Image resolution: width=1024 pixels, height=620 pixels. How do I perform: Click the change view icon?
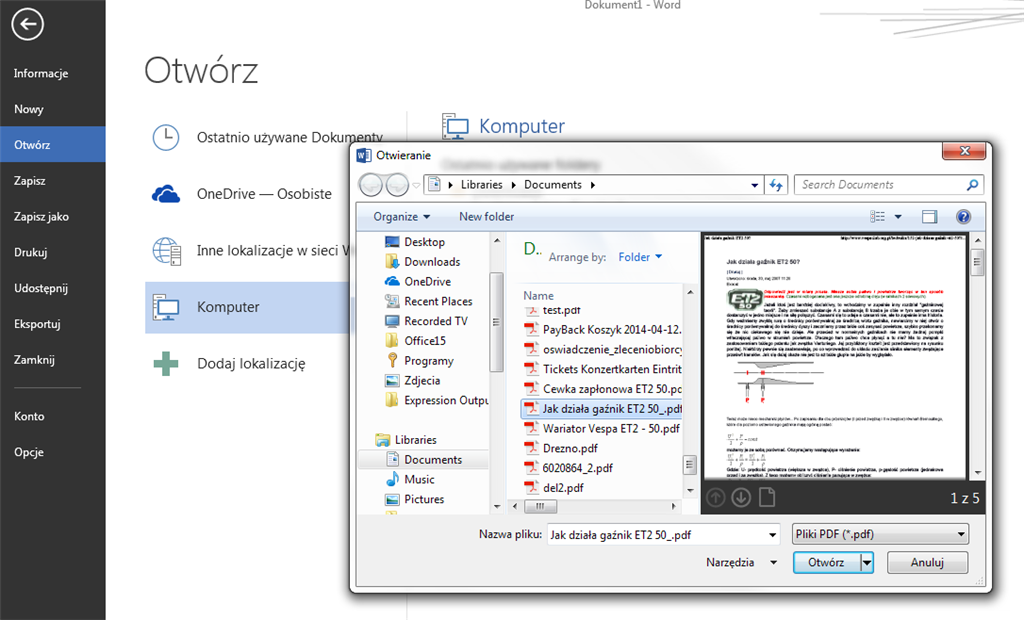click(x=878, y=216)
